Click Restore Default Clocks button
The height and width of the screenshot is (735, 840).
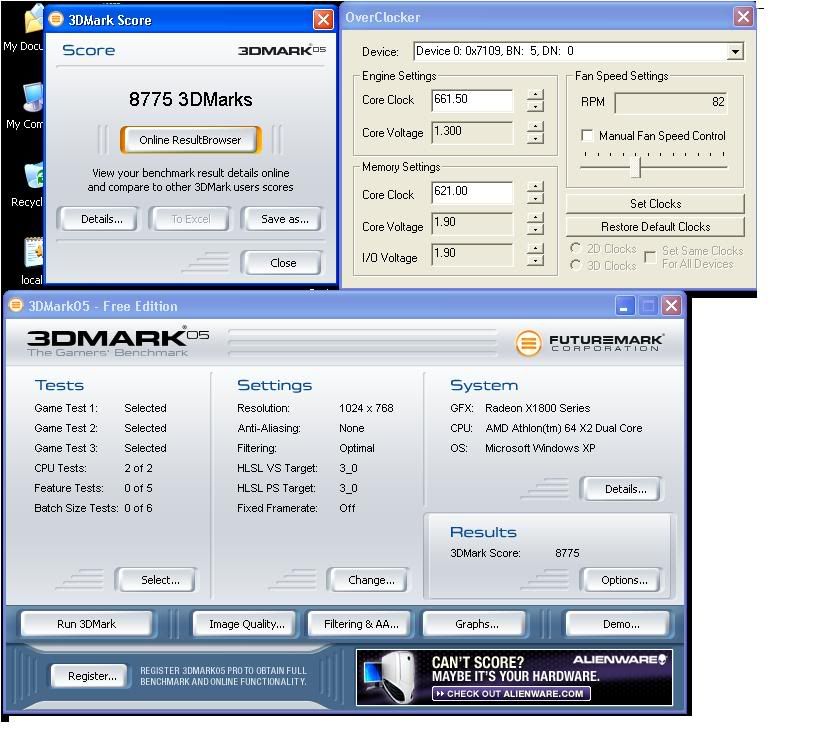[x=655, y=227]
